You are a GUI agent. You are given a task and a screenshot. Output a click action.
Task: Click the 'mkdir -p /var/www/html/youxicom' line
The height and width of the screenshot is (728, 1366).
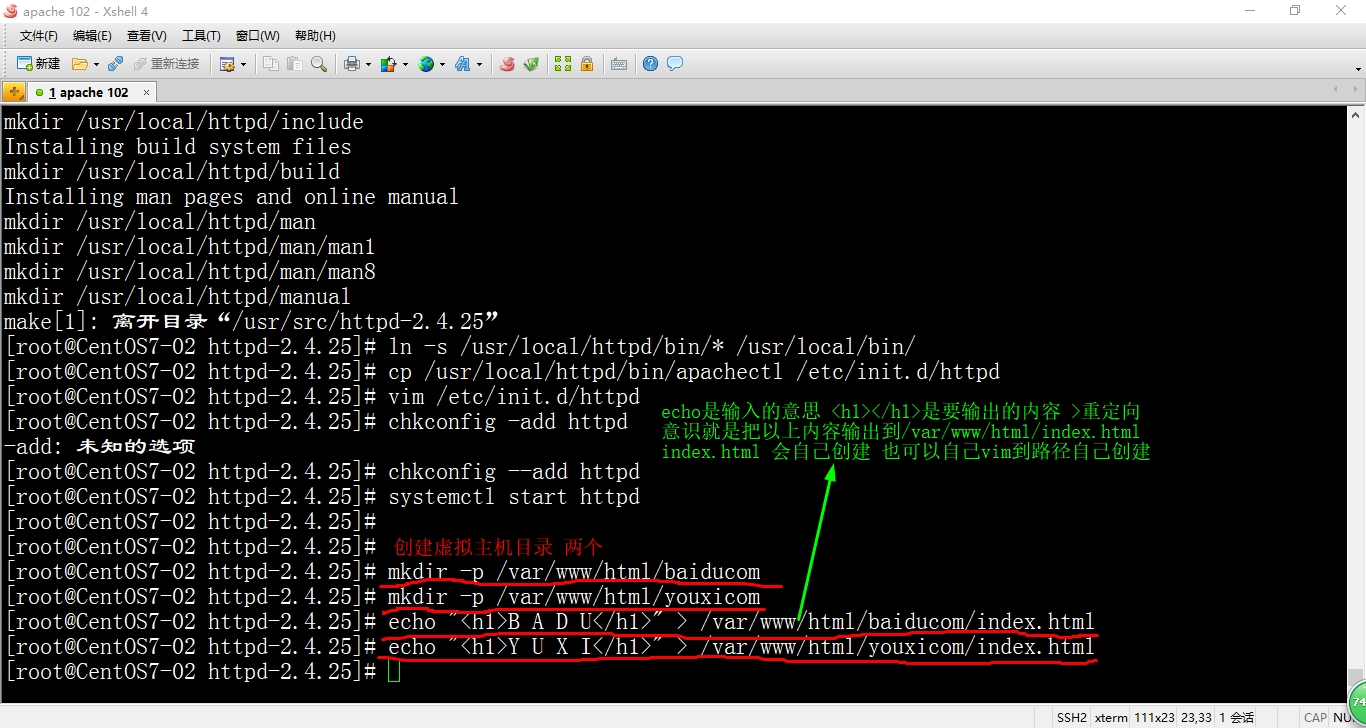[x=574, y=597]
